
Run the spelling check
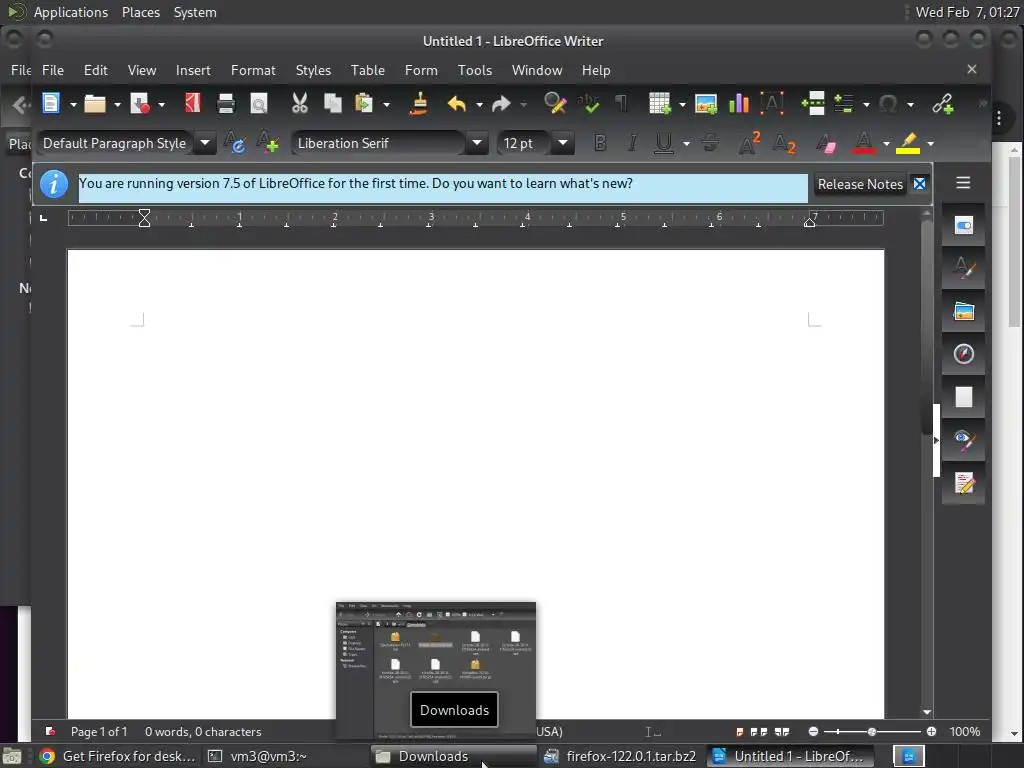coord(588,103)
